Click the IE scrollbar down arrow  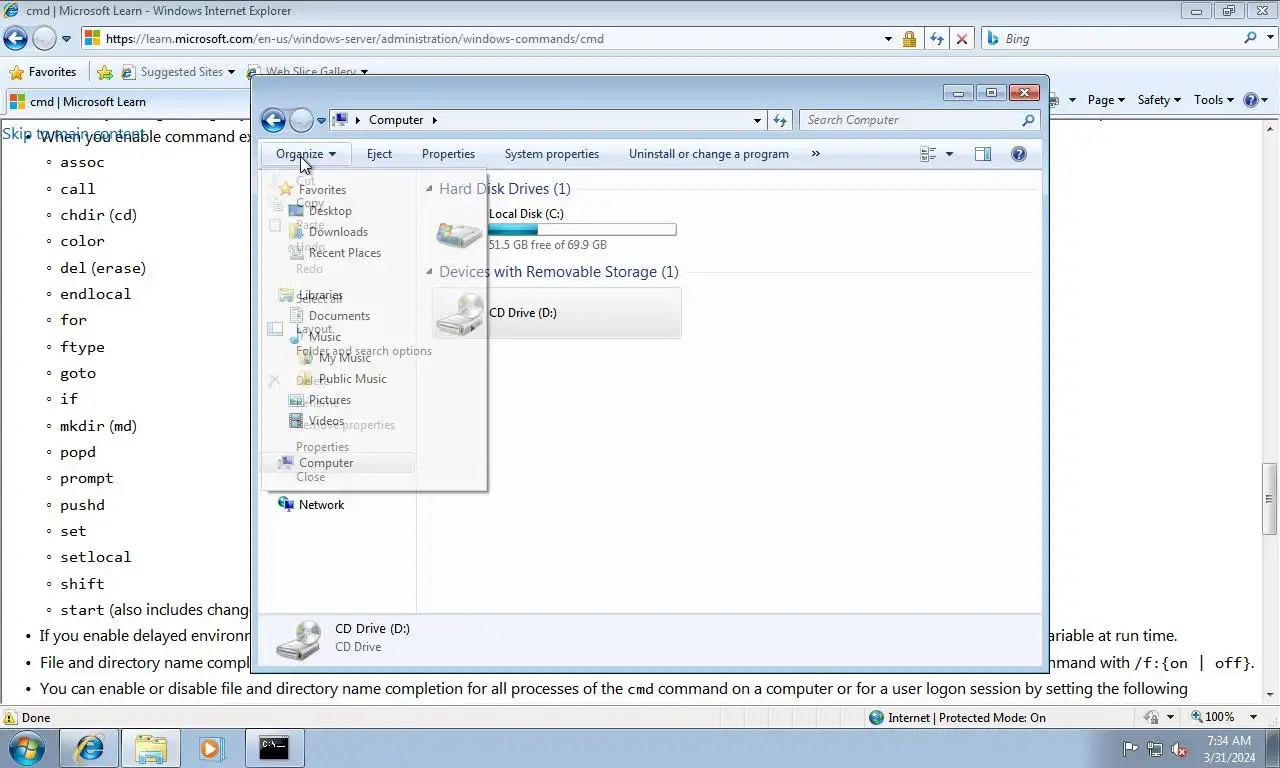1270,695
